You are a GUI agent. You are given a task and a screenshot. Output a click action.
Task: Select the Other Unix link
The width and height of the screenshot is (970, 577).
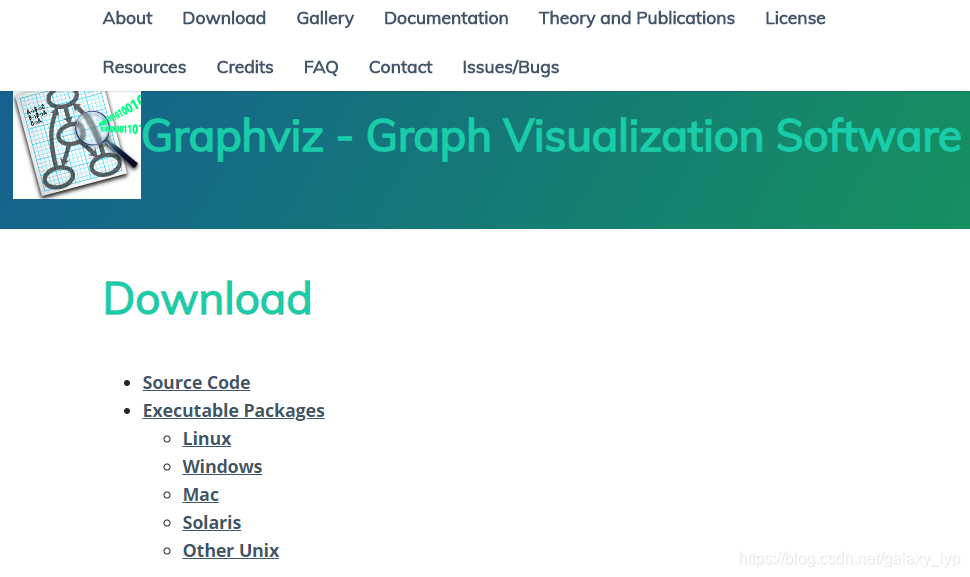[x=230, y=550]
